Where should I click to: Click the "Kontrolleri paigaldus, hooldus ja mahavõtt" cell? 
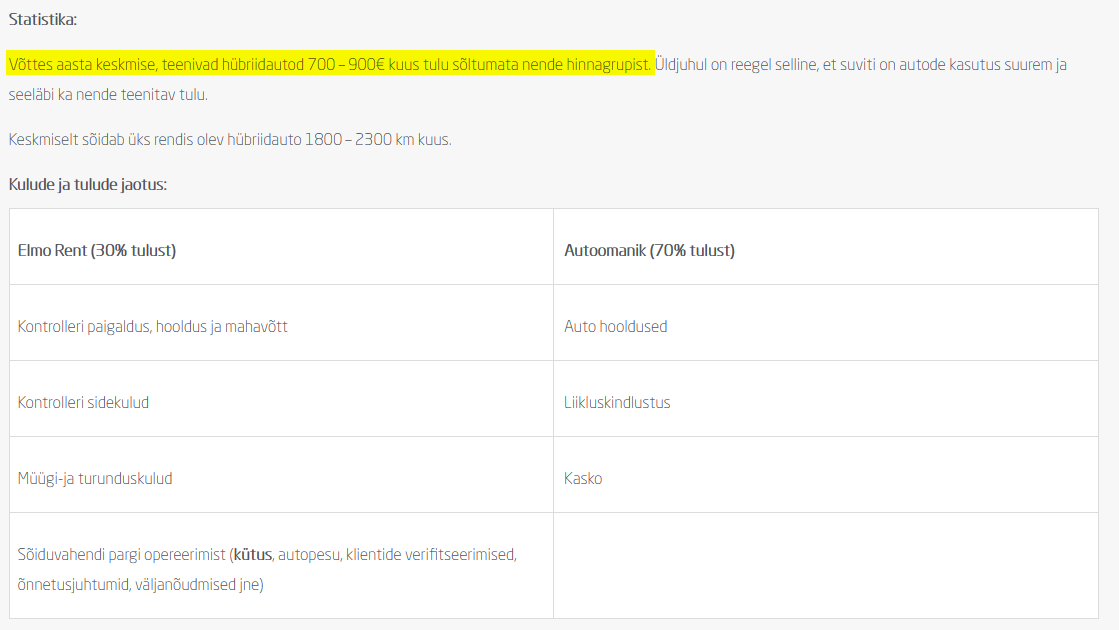coord(153,326)
